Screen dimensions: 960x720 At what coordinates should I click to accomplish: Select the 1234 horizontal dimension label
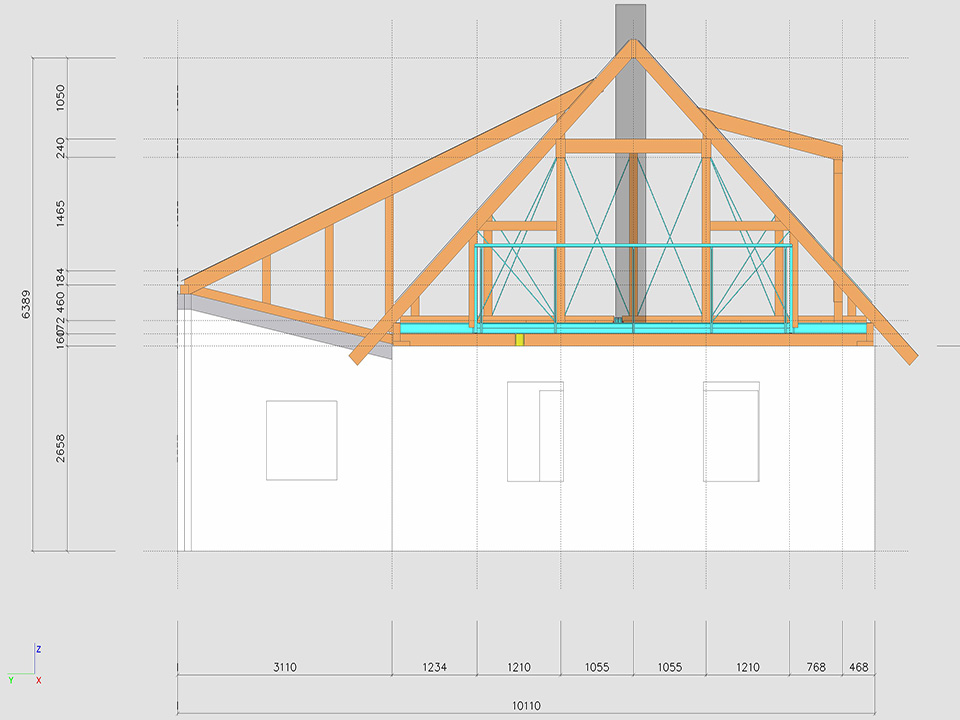[x=434, y=667]
